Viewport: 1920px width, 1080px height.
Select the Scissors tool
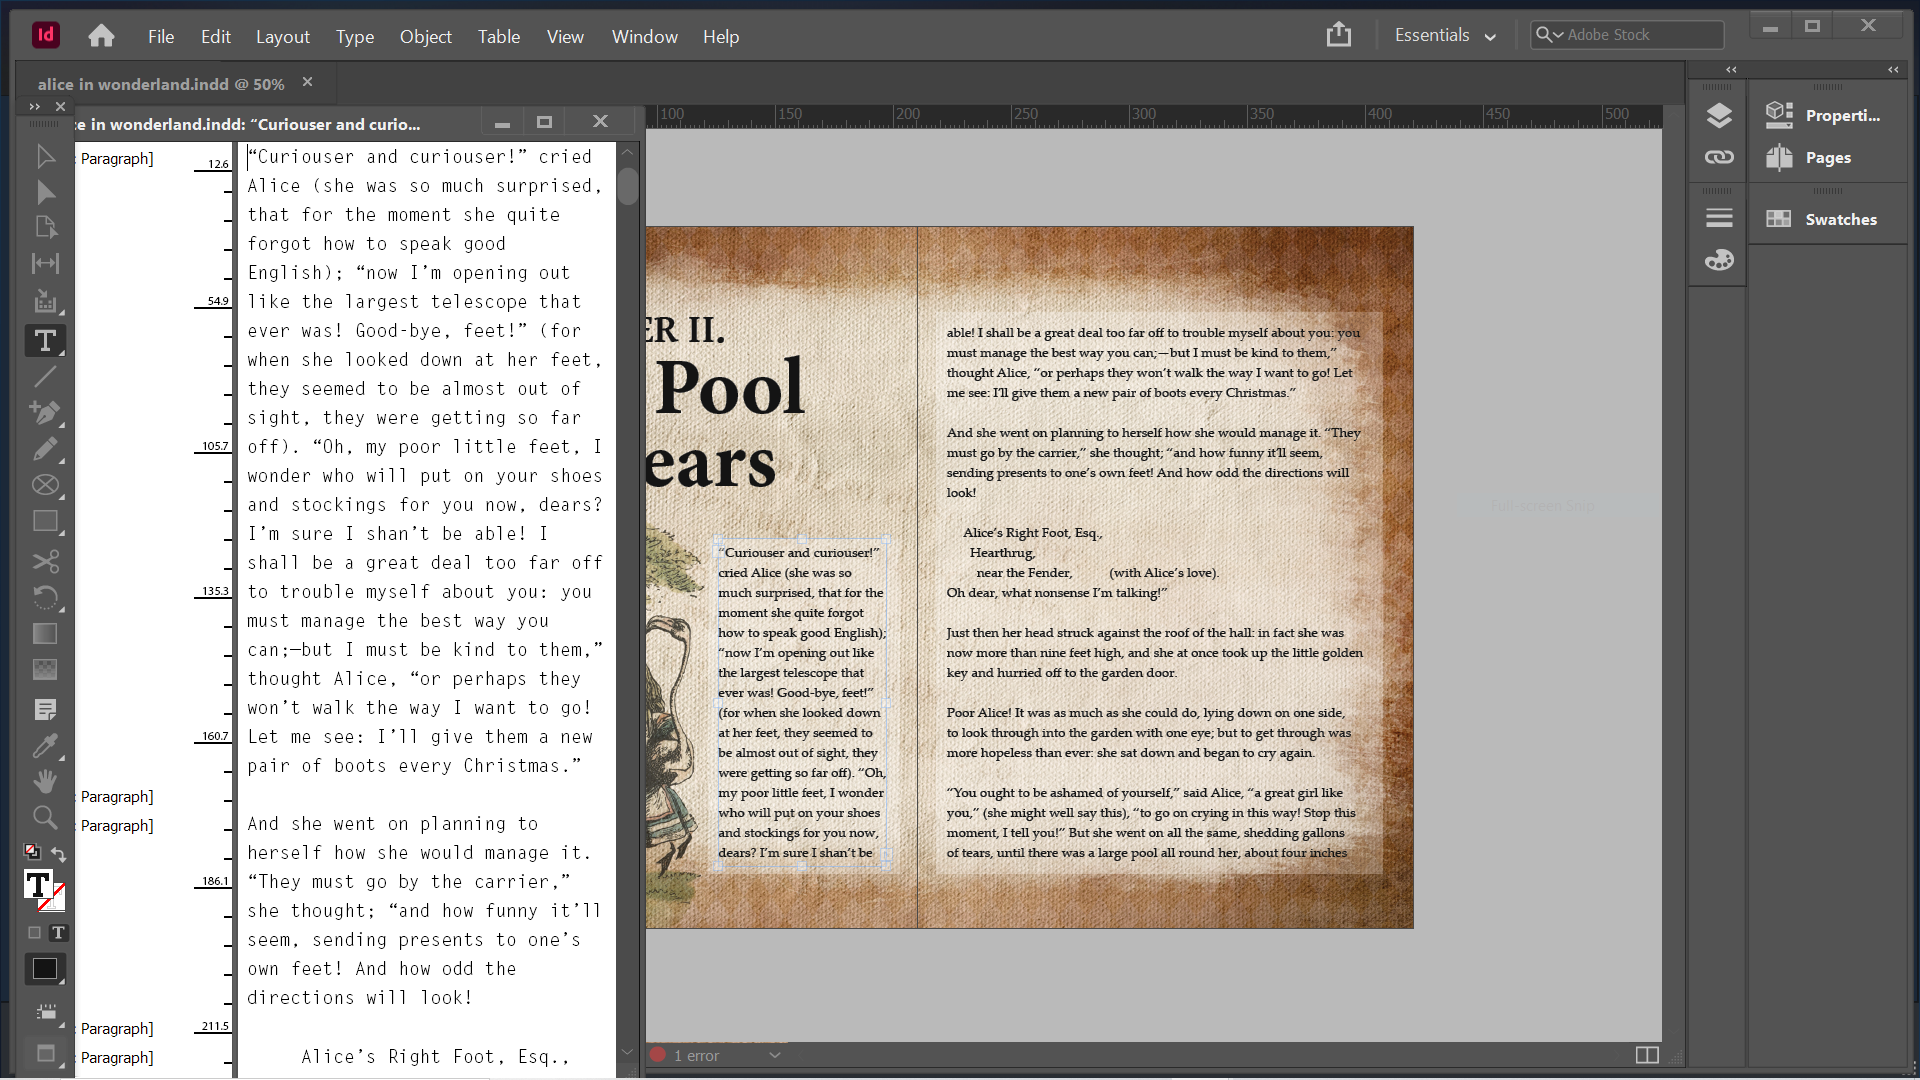point(45,562)
